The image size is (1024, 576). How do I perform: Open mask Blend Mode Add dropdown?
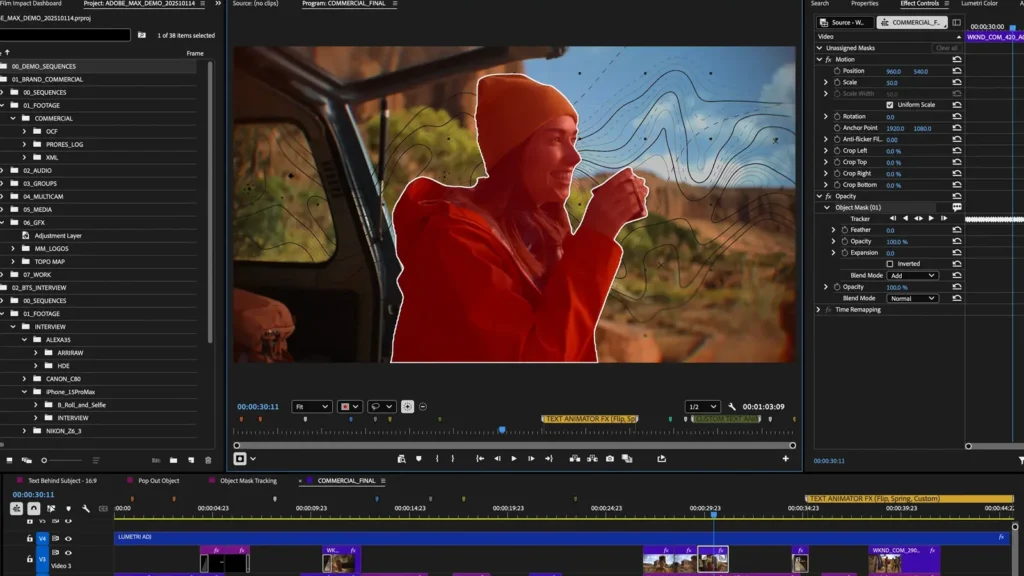pyautogui.click(x=912, y=276)
